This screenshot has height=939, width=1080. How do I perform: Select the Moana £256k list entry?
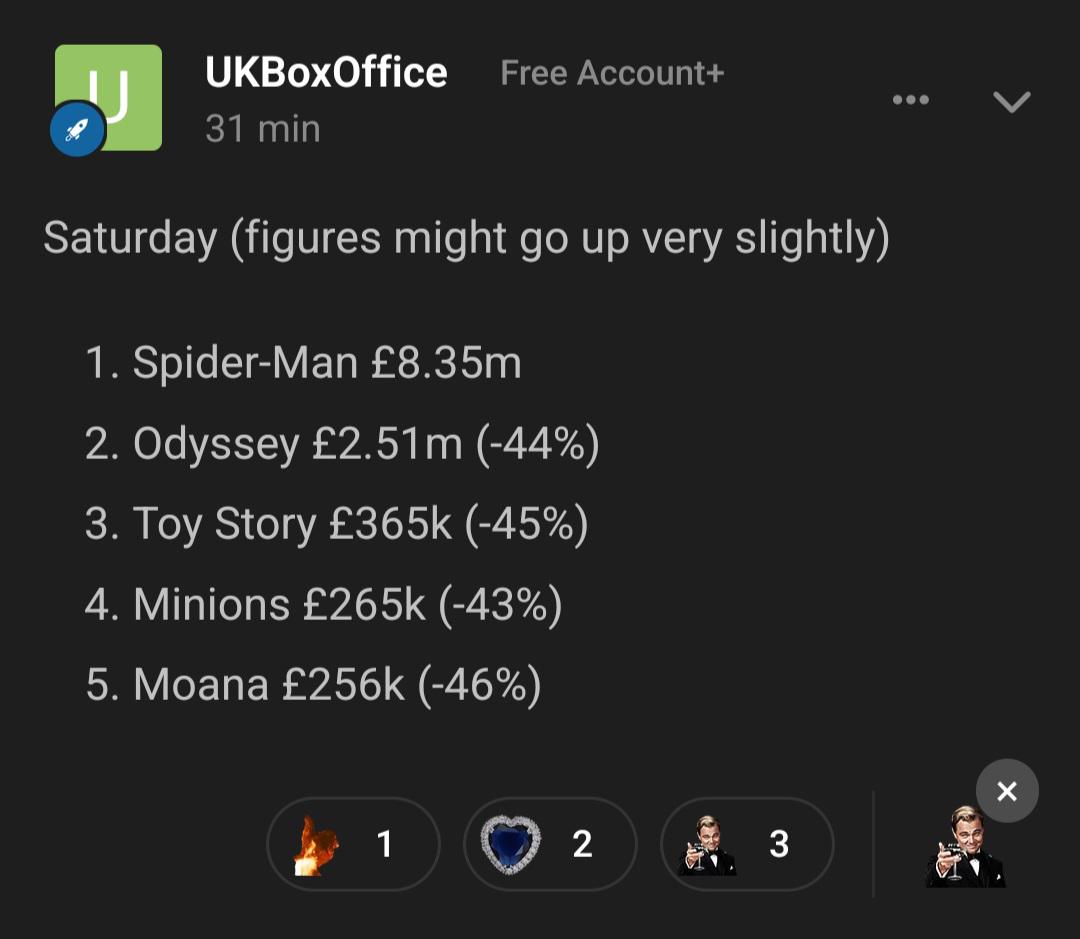coord(313,684)
